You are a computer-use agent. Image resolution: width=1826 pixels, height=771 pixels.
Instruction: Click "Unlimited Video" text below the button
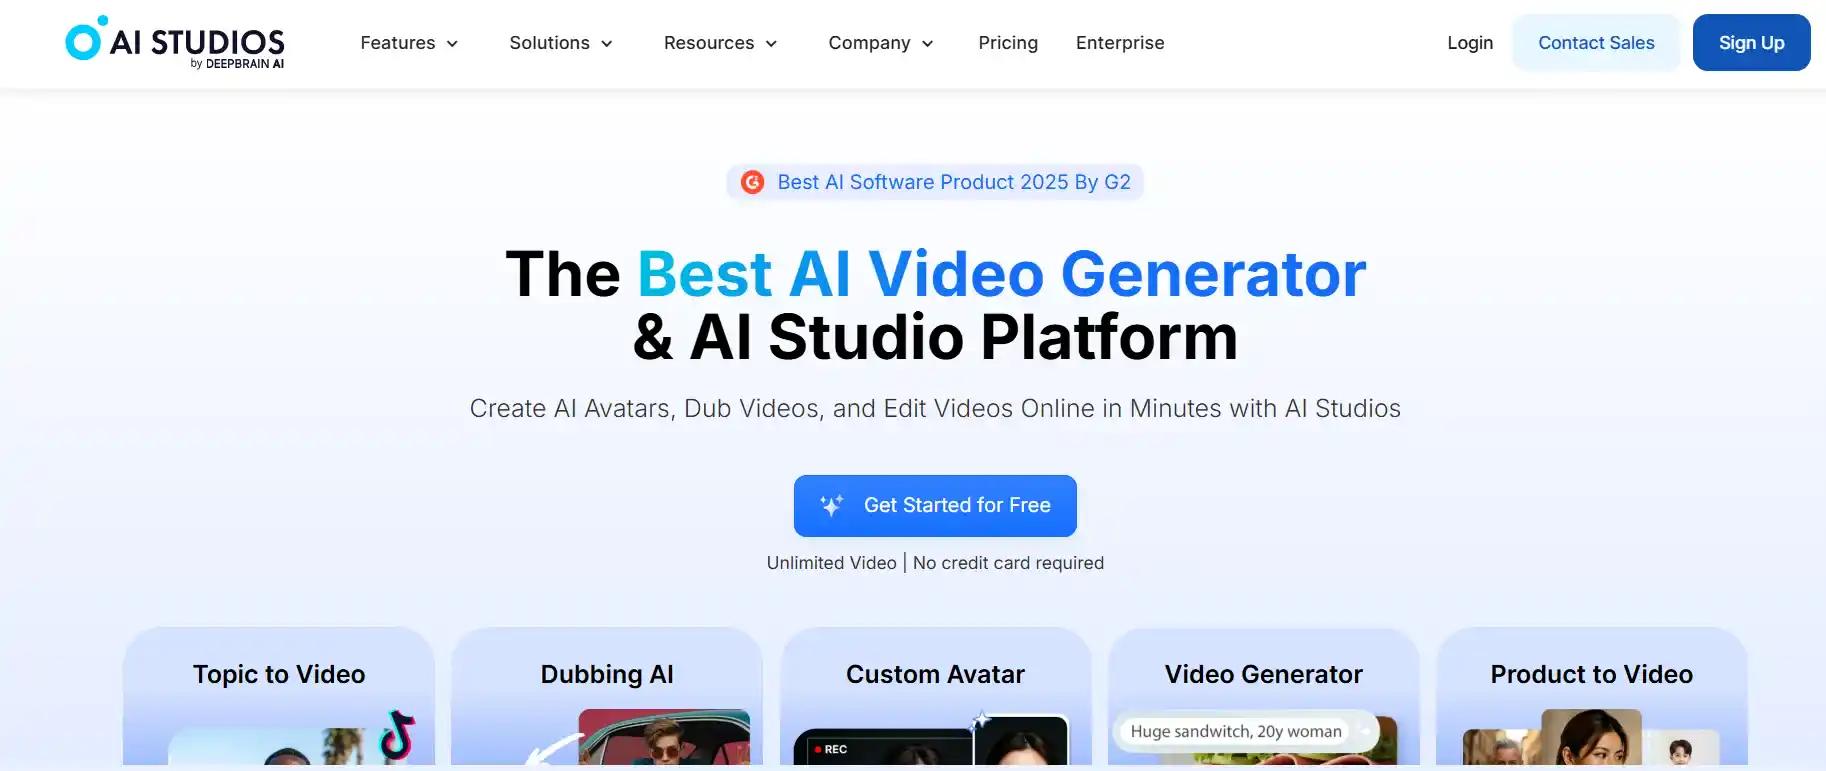point(831,563)
